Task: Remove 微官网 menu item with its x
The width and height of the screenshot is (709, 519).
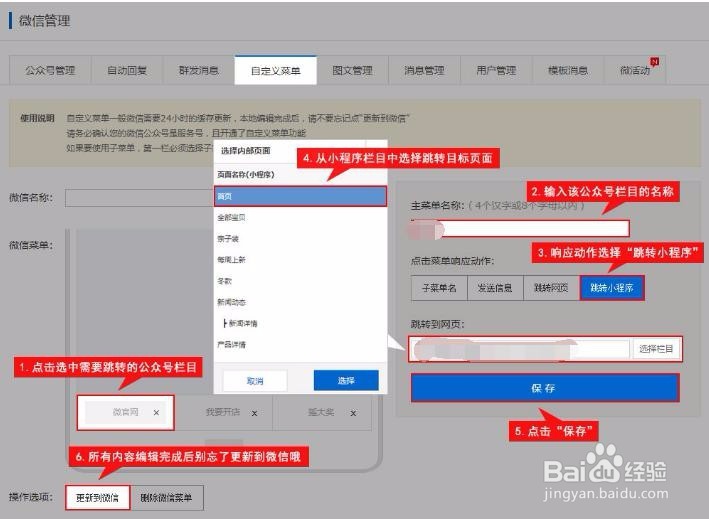Action: [156, 412]
